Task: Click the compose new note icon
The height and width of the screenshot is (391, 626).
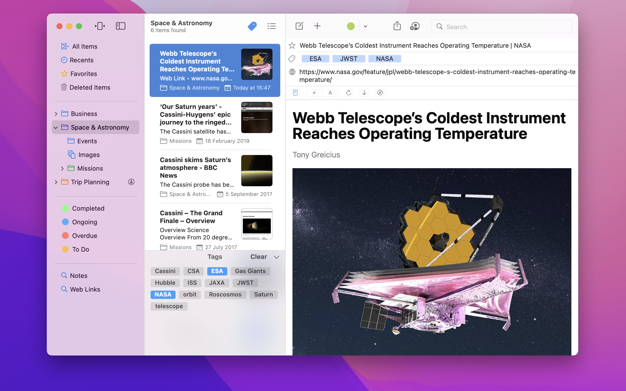Action: point(299,26)
